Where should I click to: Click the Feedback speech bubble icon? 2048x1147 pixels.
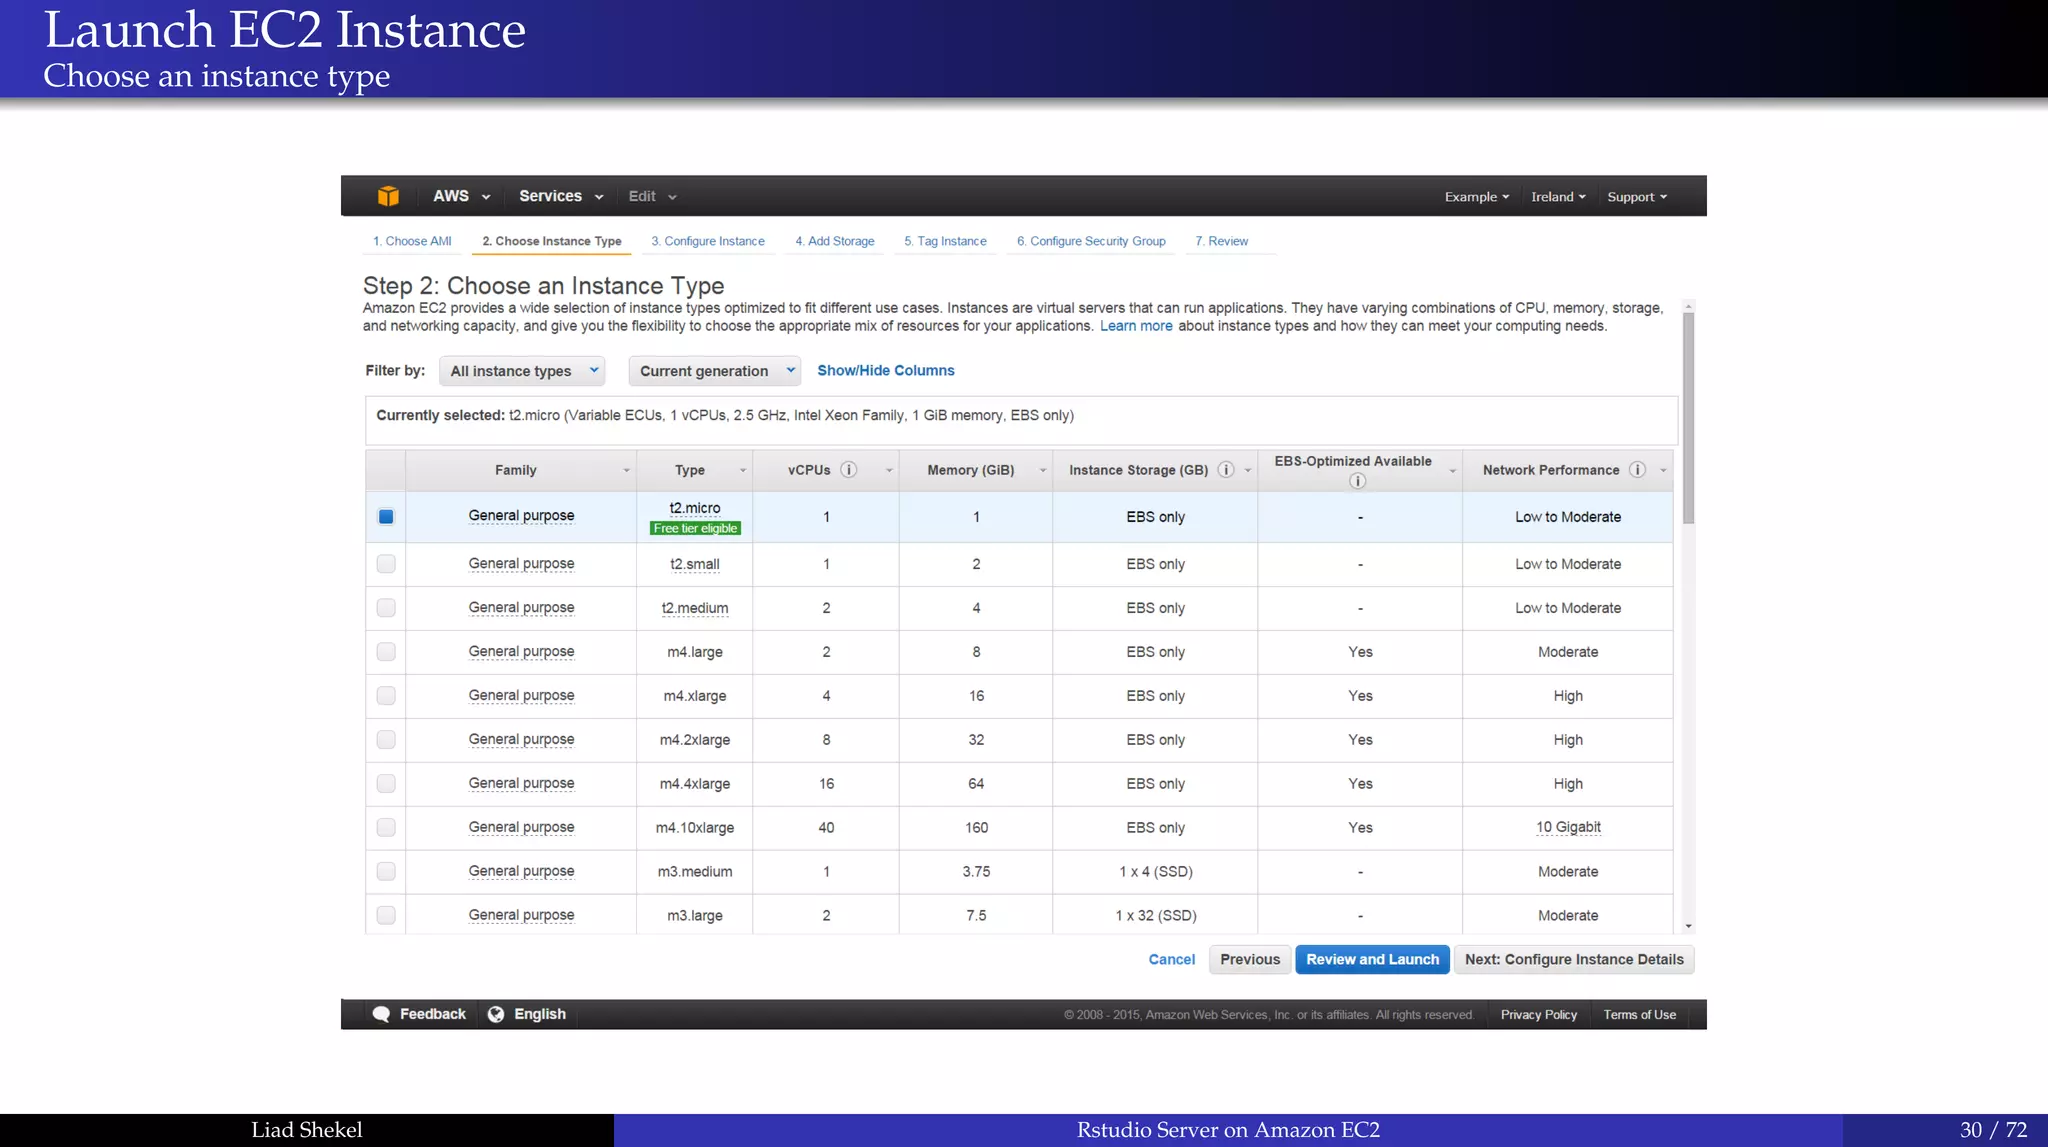[381, 1014]
